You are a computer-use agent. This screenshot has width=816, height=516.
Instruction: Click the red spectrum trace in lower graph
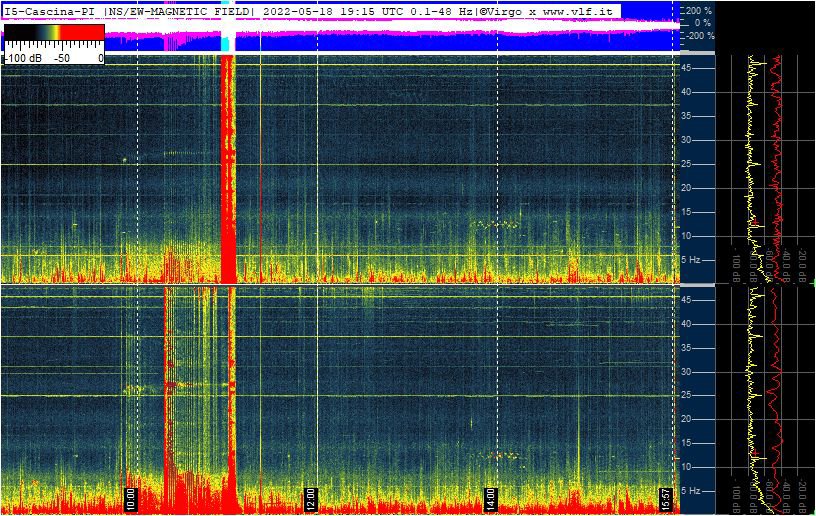click(x=772, y=400)
